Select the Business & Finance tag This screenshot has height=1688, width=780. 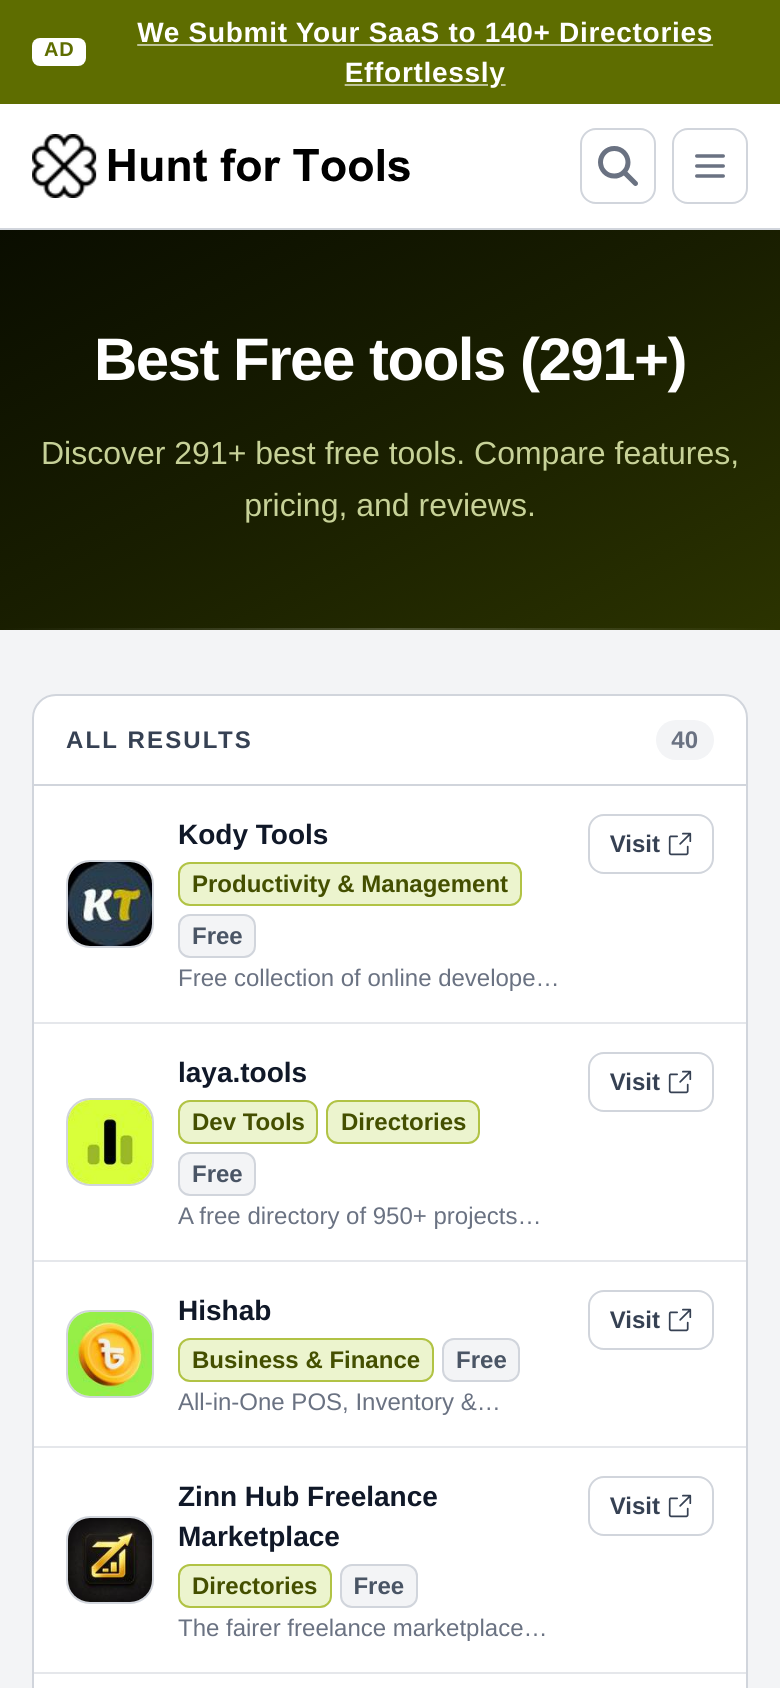pos(306,1360)
